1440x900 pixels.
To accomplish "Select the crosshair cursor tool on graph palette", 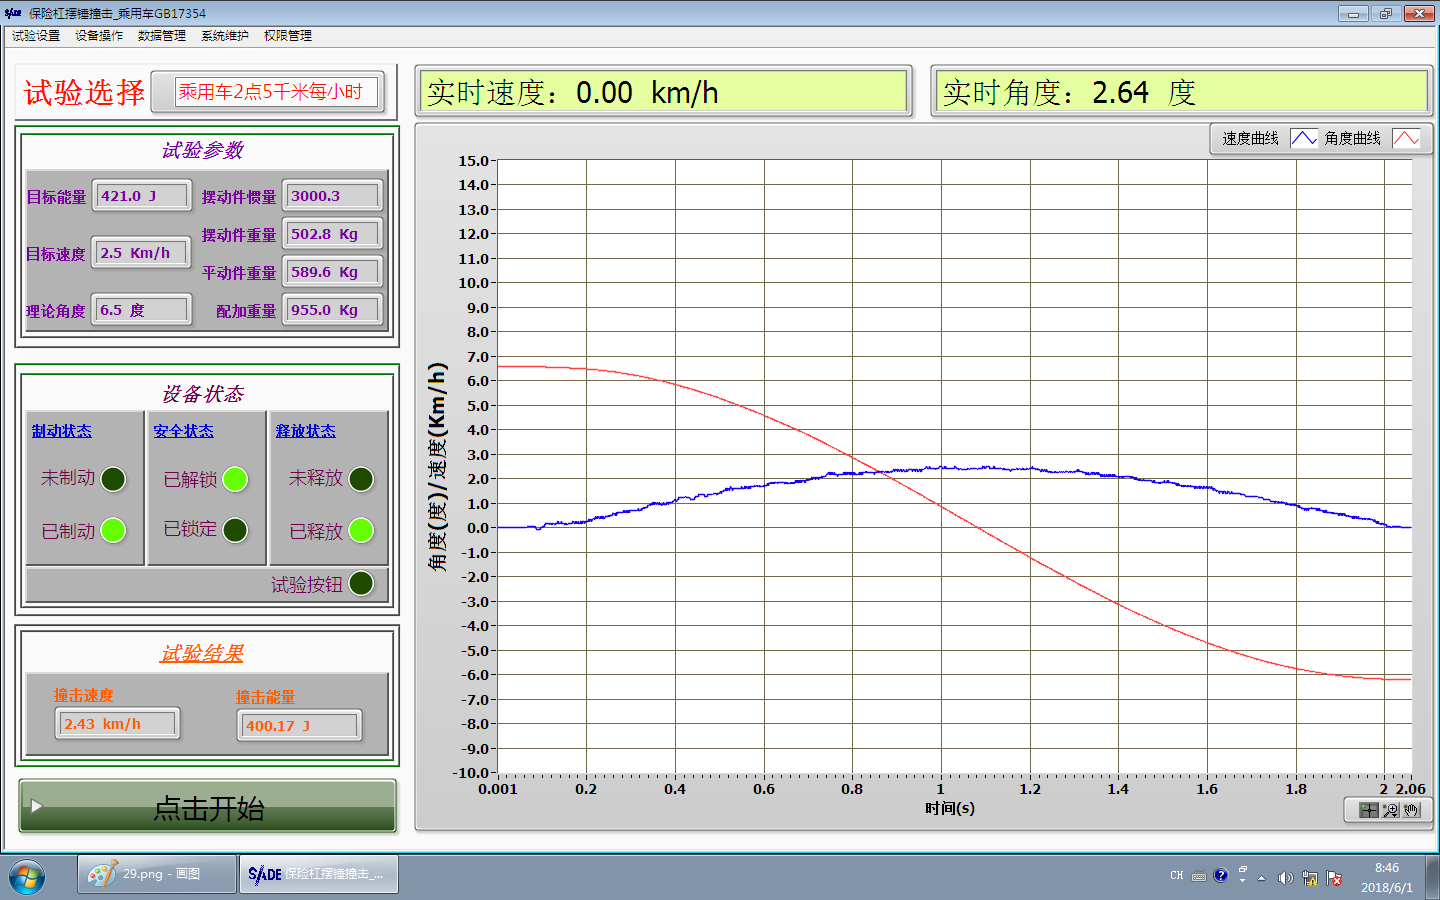I will tap(1369, 810).
